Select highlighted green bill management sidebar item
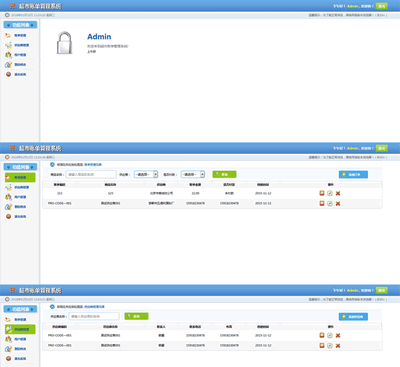Viewport: 400px width, 367px height. (20, 177)
